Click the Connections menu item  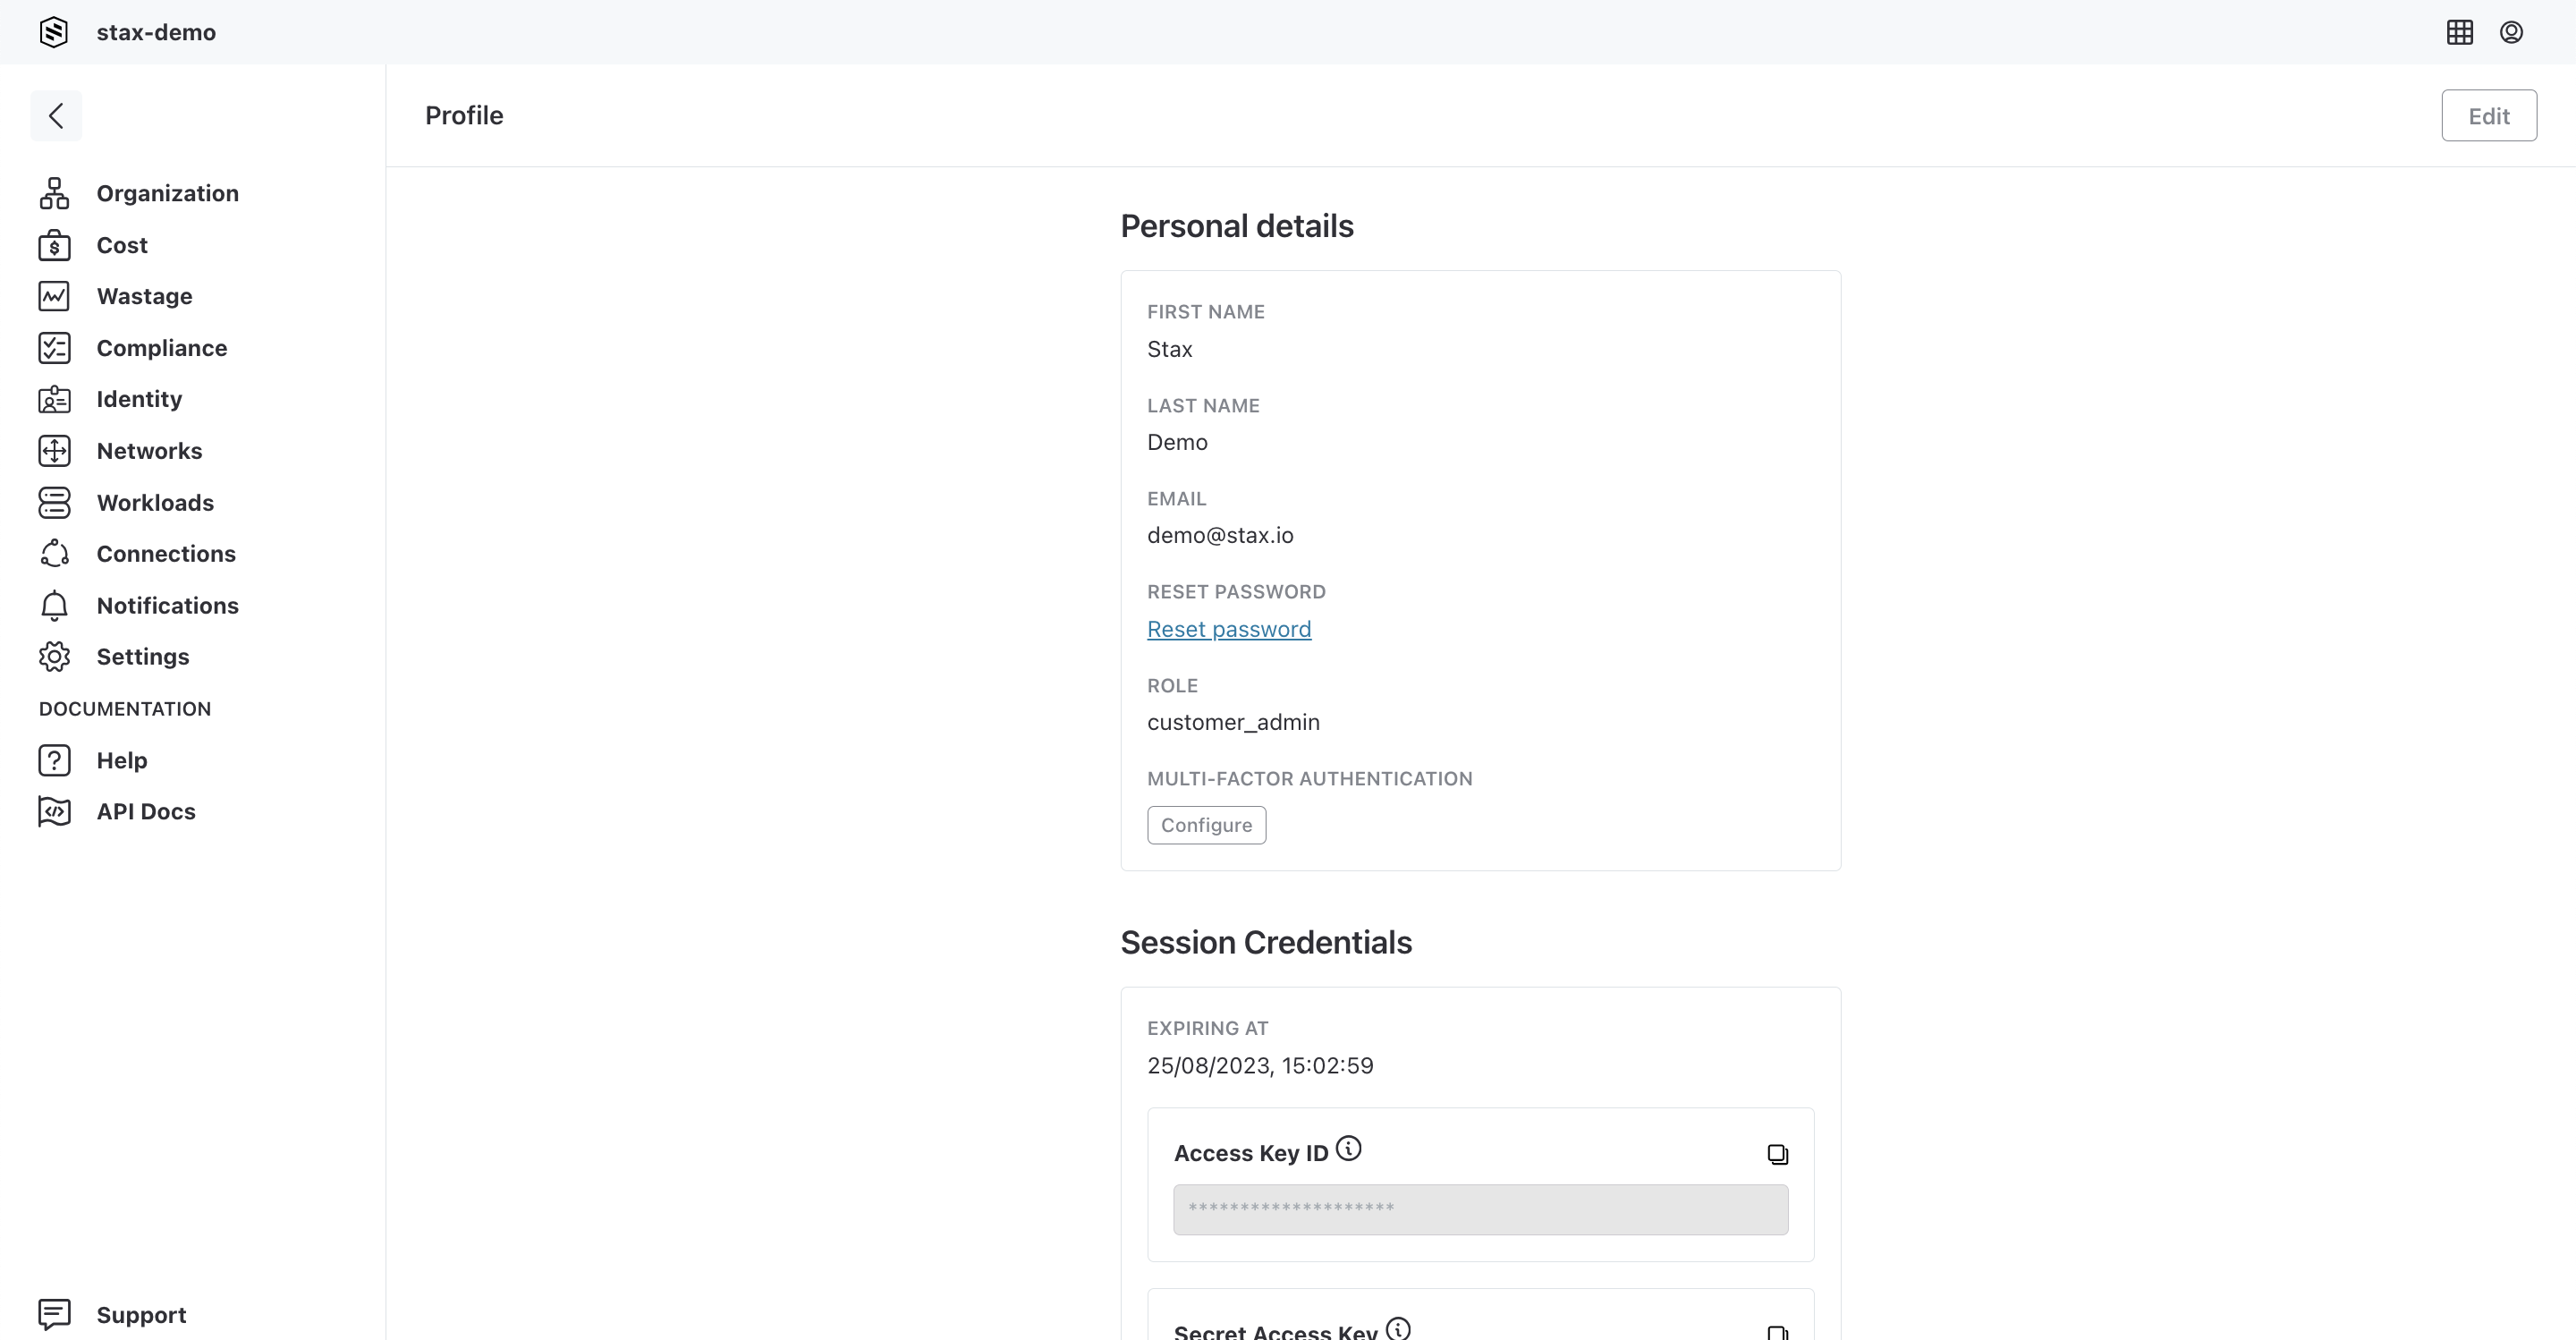click(x=165, y=554)
